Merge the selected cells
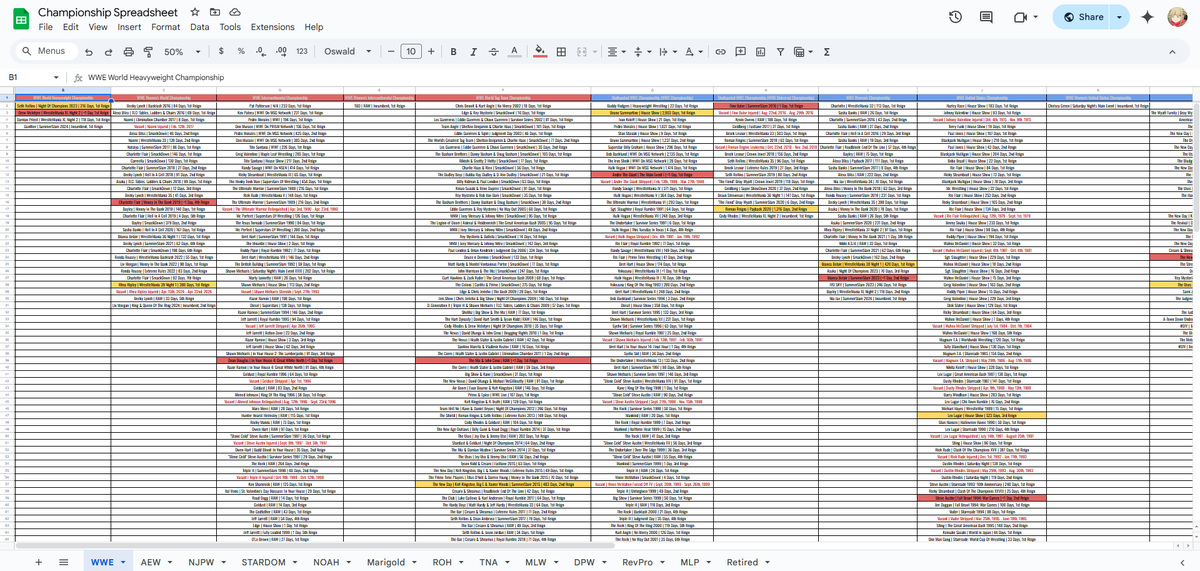 click(583, 52)
